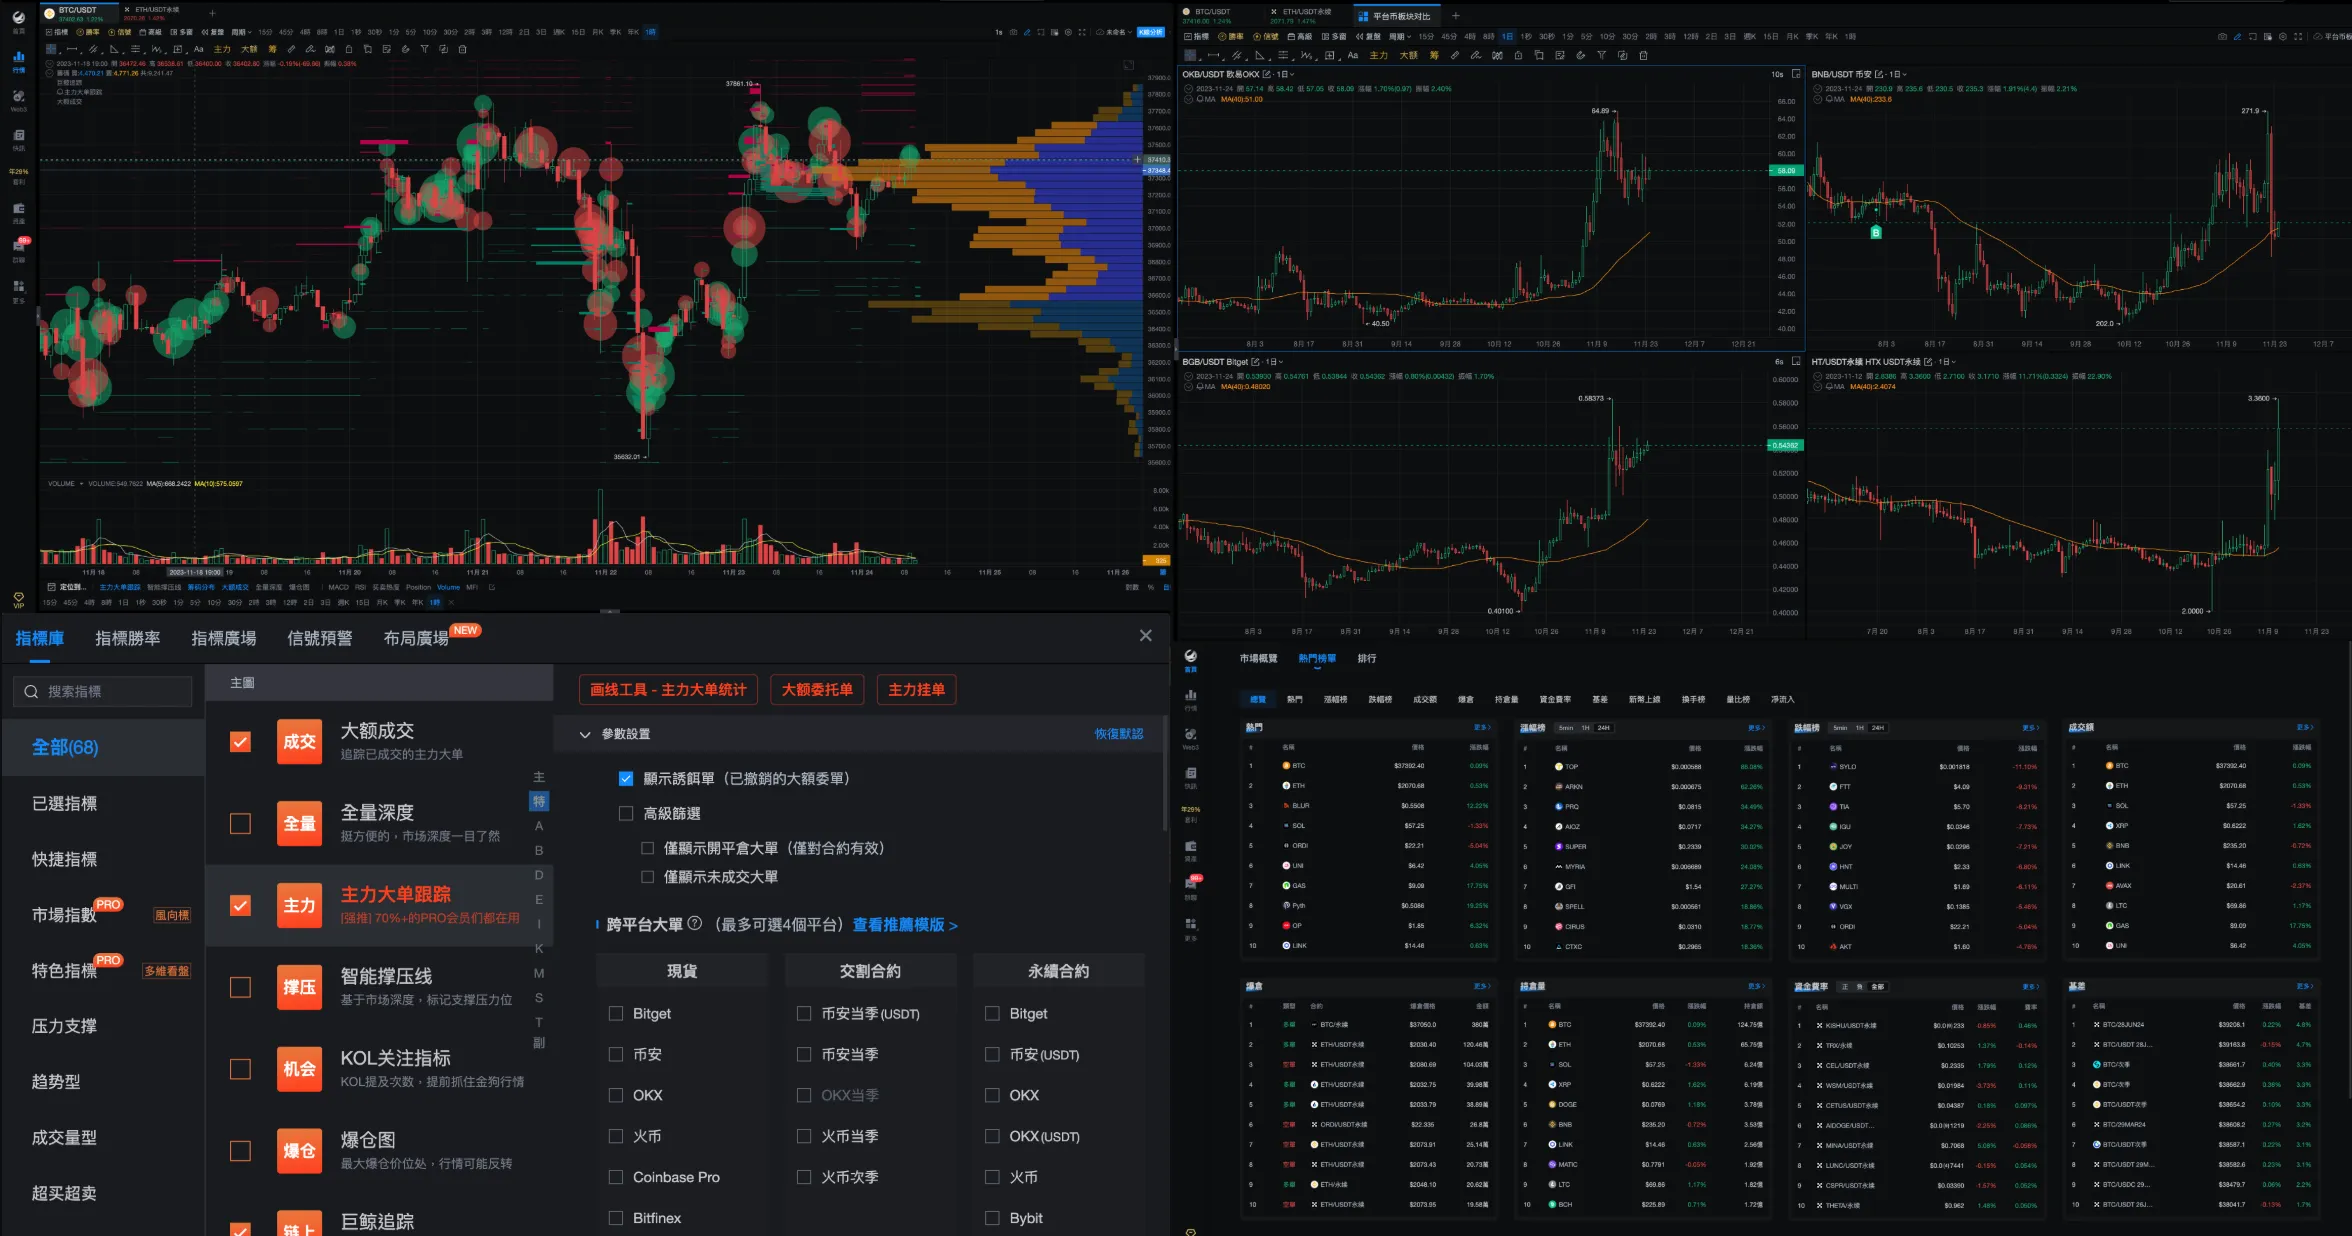This screenshot has width=2352, height=1236.
Task: Click the trash icon to remove drawings
Action: pos(463,48)
